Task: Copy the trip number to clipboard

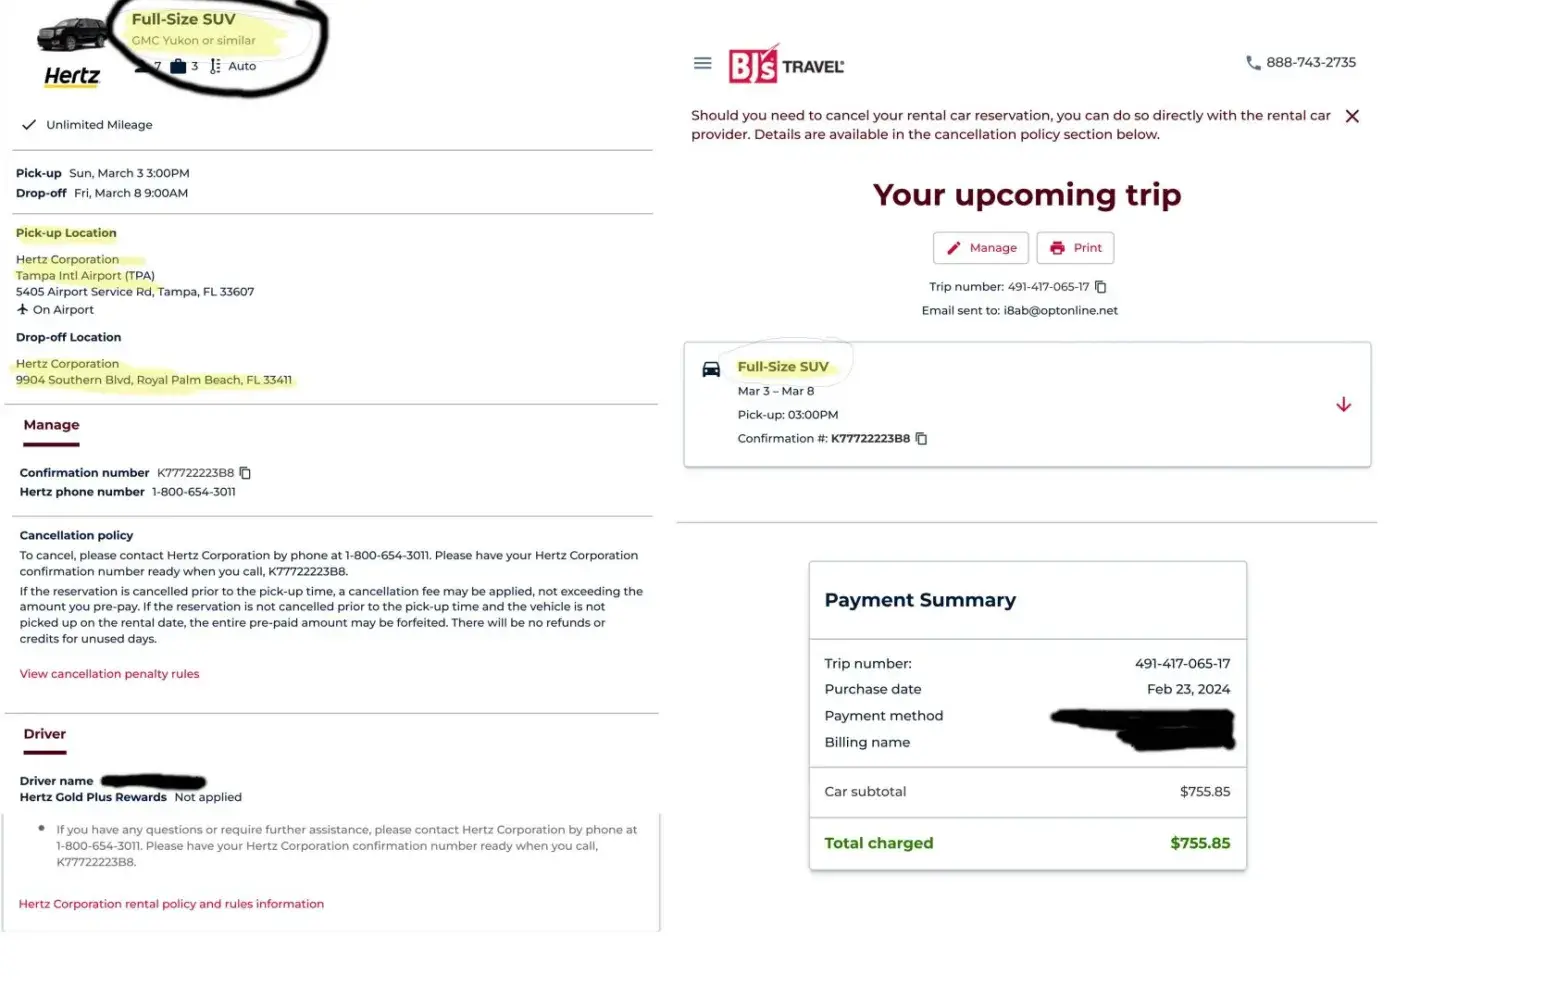Action: pyautogui.click(x=1101, y=287)
